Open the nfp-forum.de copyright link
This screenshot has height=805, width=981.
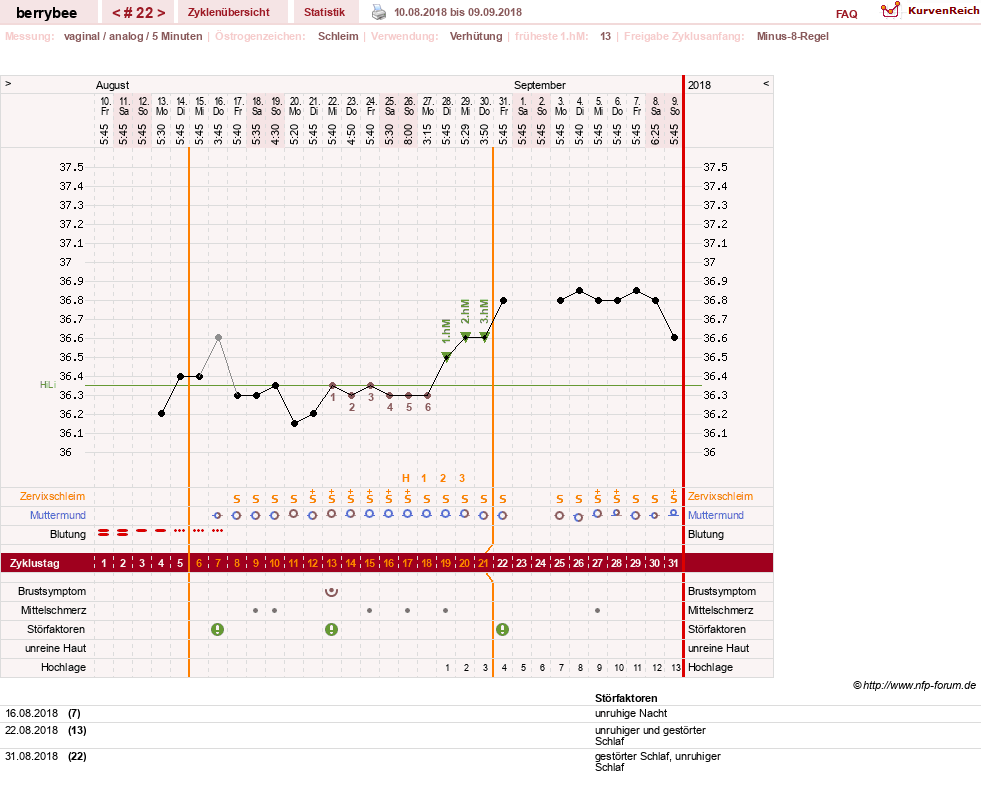(914, 685)
